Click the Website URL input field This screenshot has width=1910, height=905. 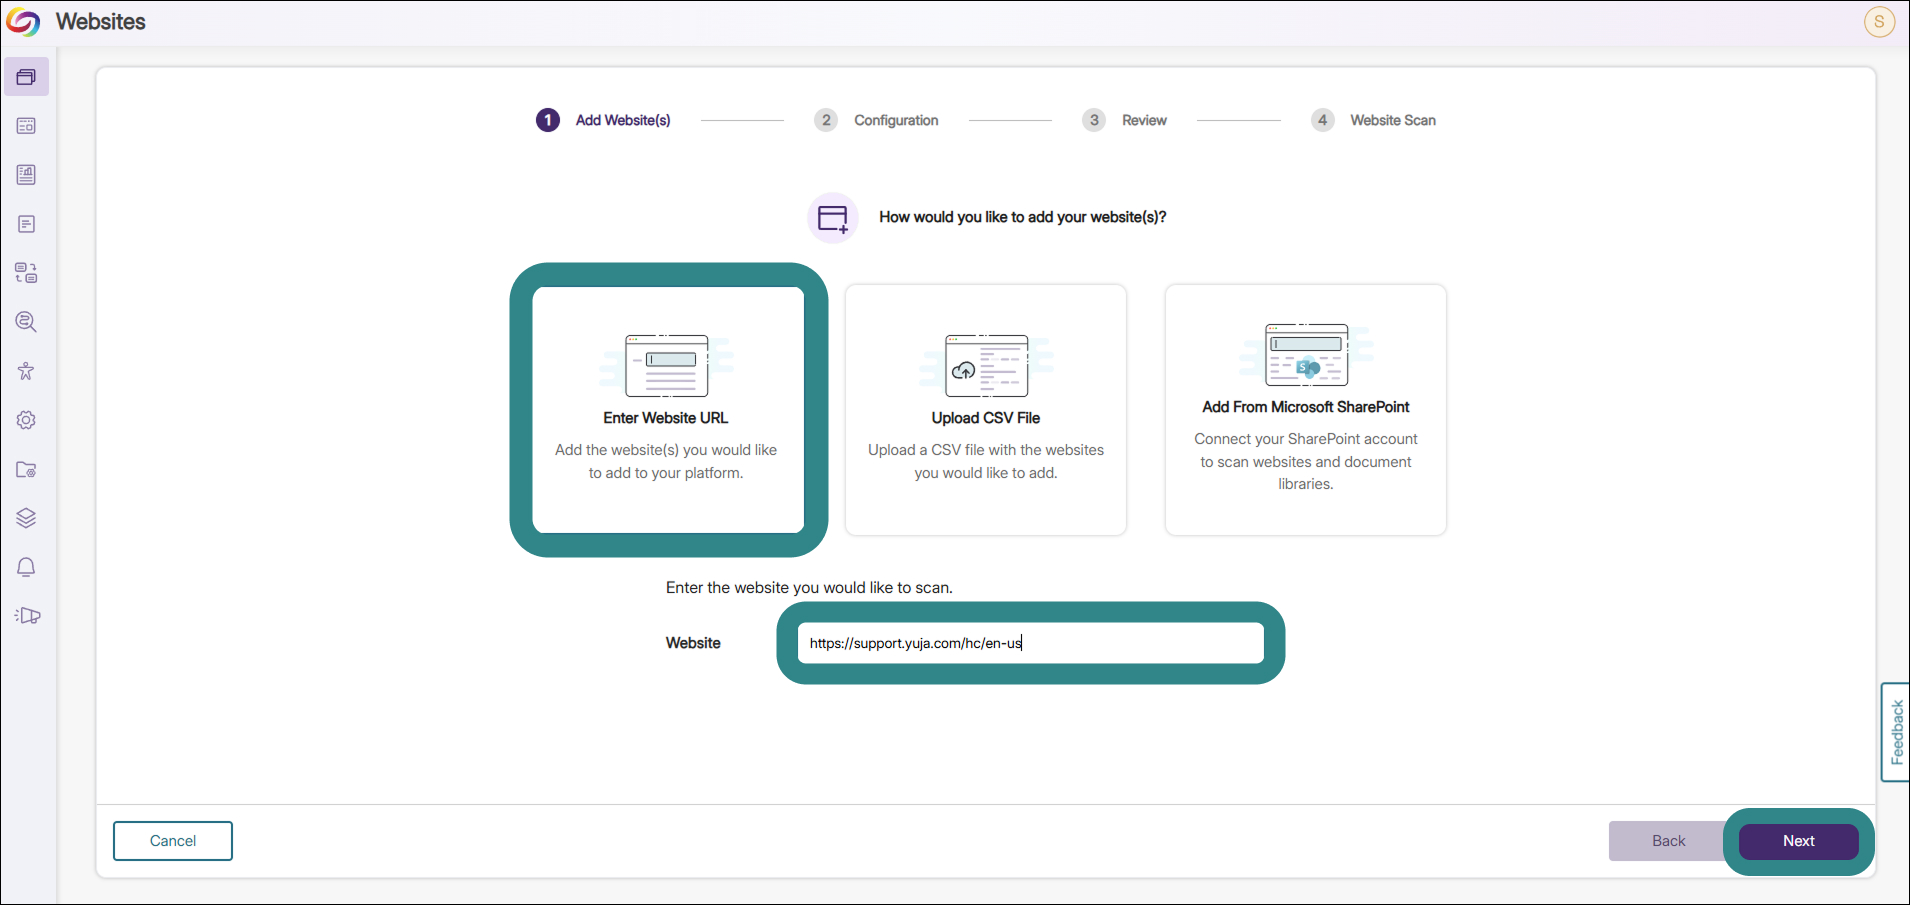point(1030,643)
